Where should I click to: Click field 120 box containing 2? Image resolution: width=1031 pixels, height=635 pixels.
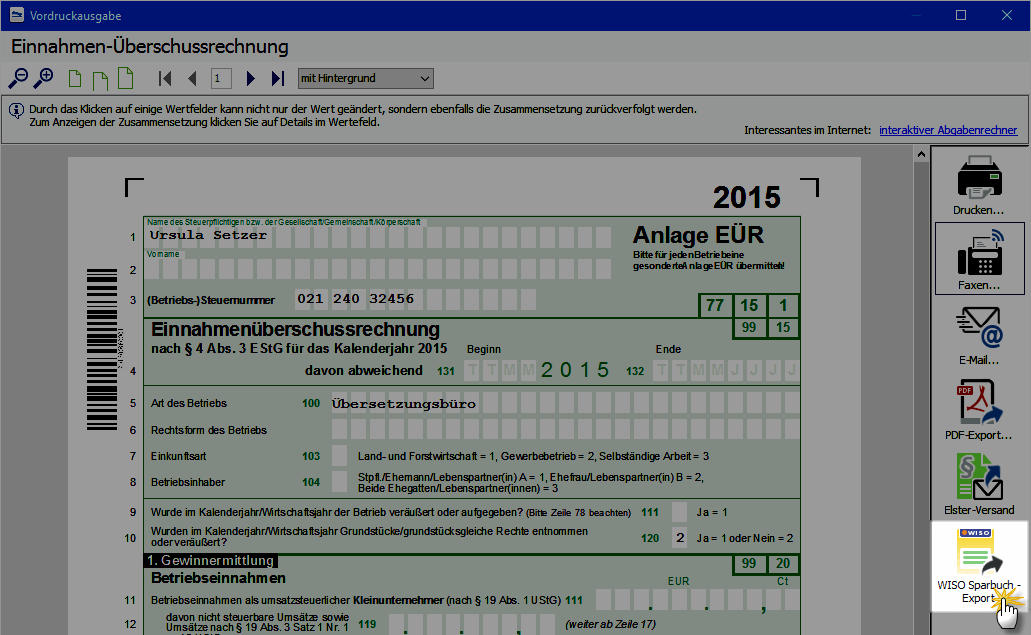pyautogui.click(x=679, y=538)
